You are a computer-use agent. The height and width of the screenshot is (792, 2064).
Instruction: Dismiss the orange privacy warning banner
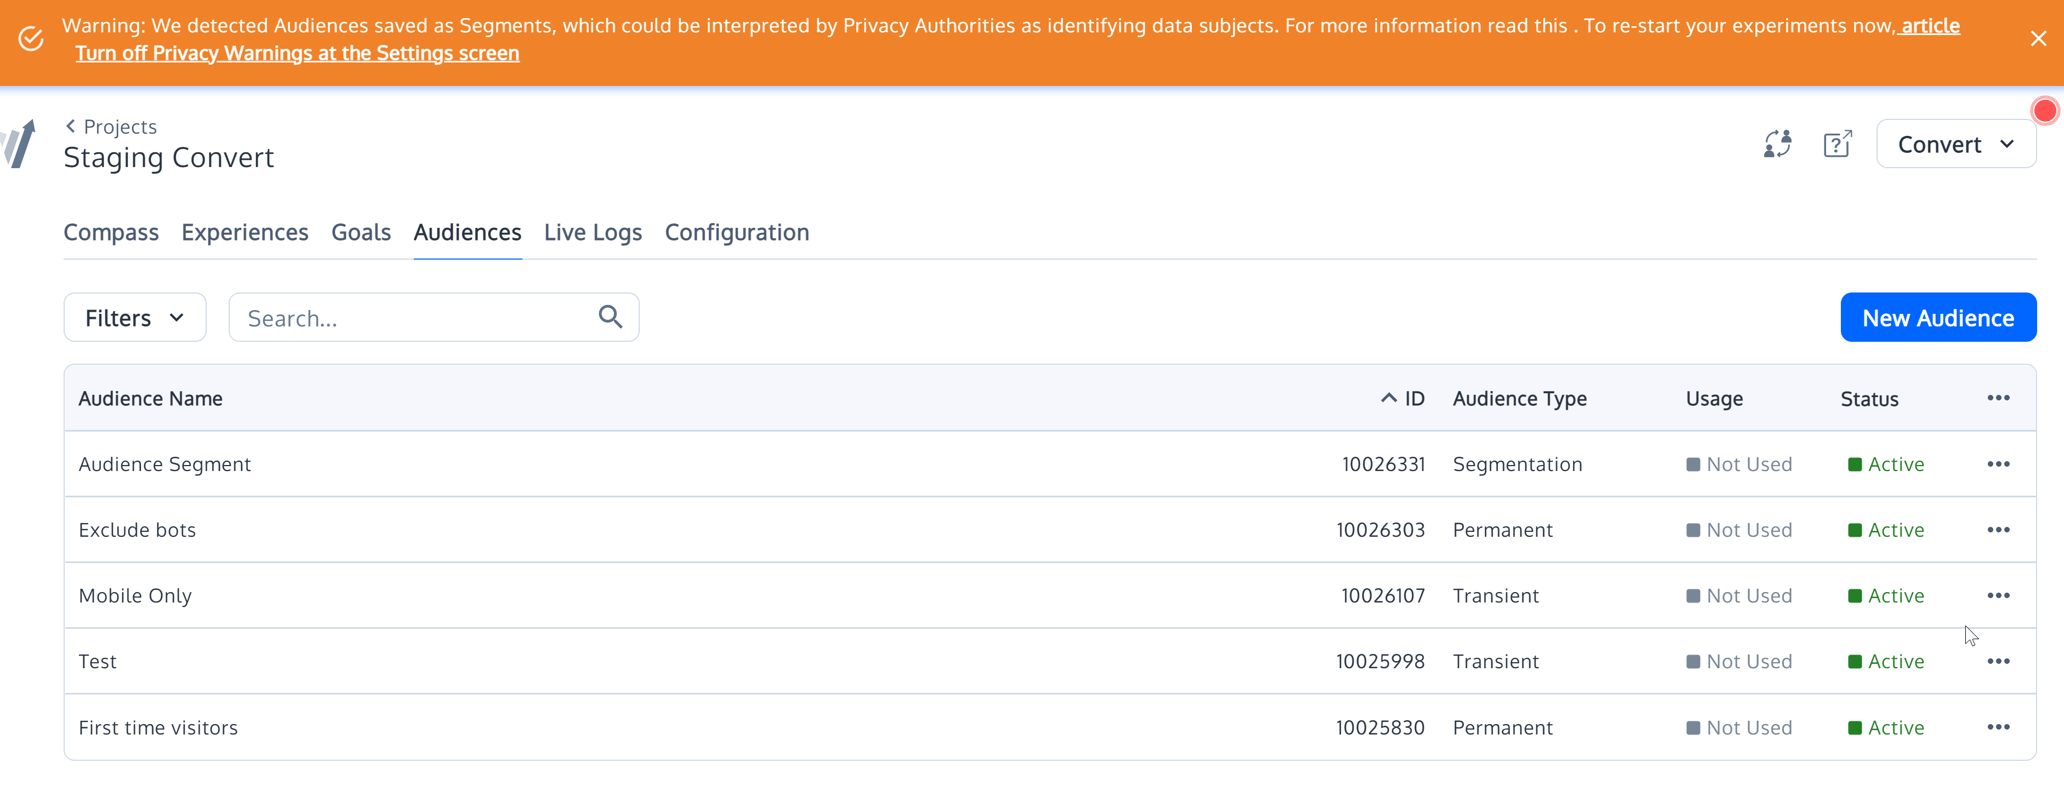tap(2038, 39)
